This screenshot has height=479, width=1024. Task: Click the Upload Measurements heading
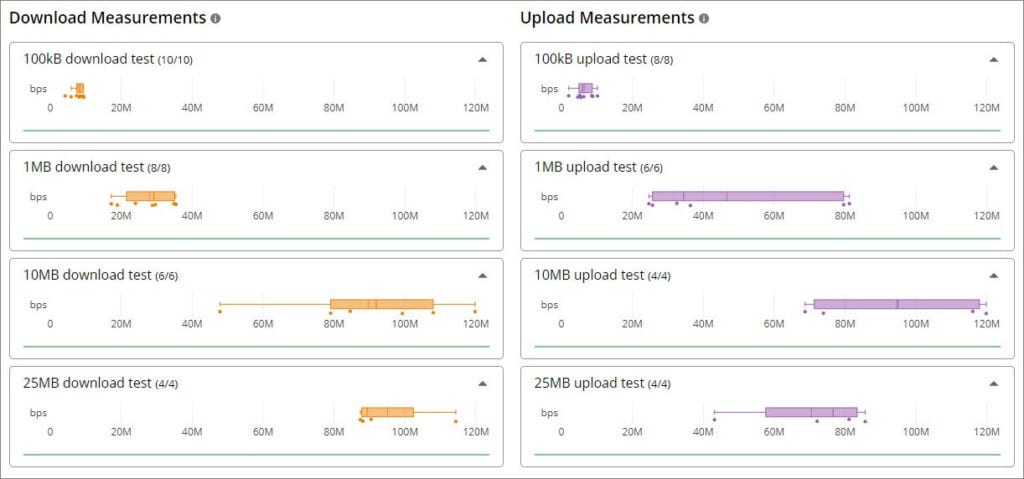(607, 18)
